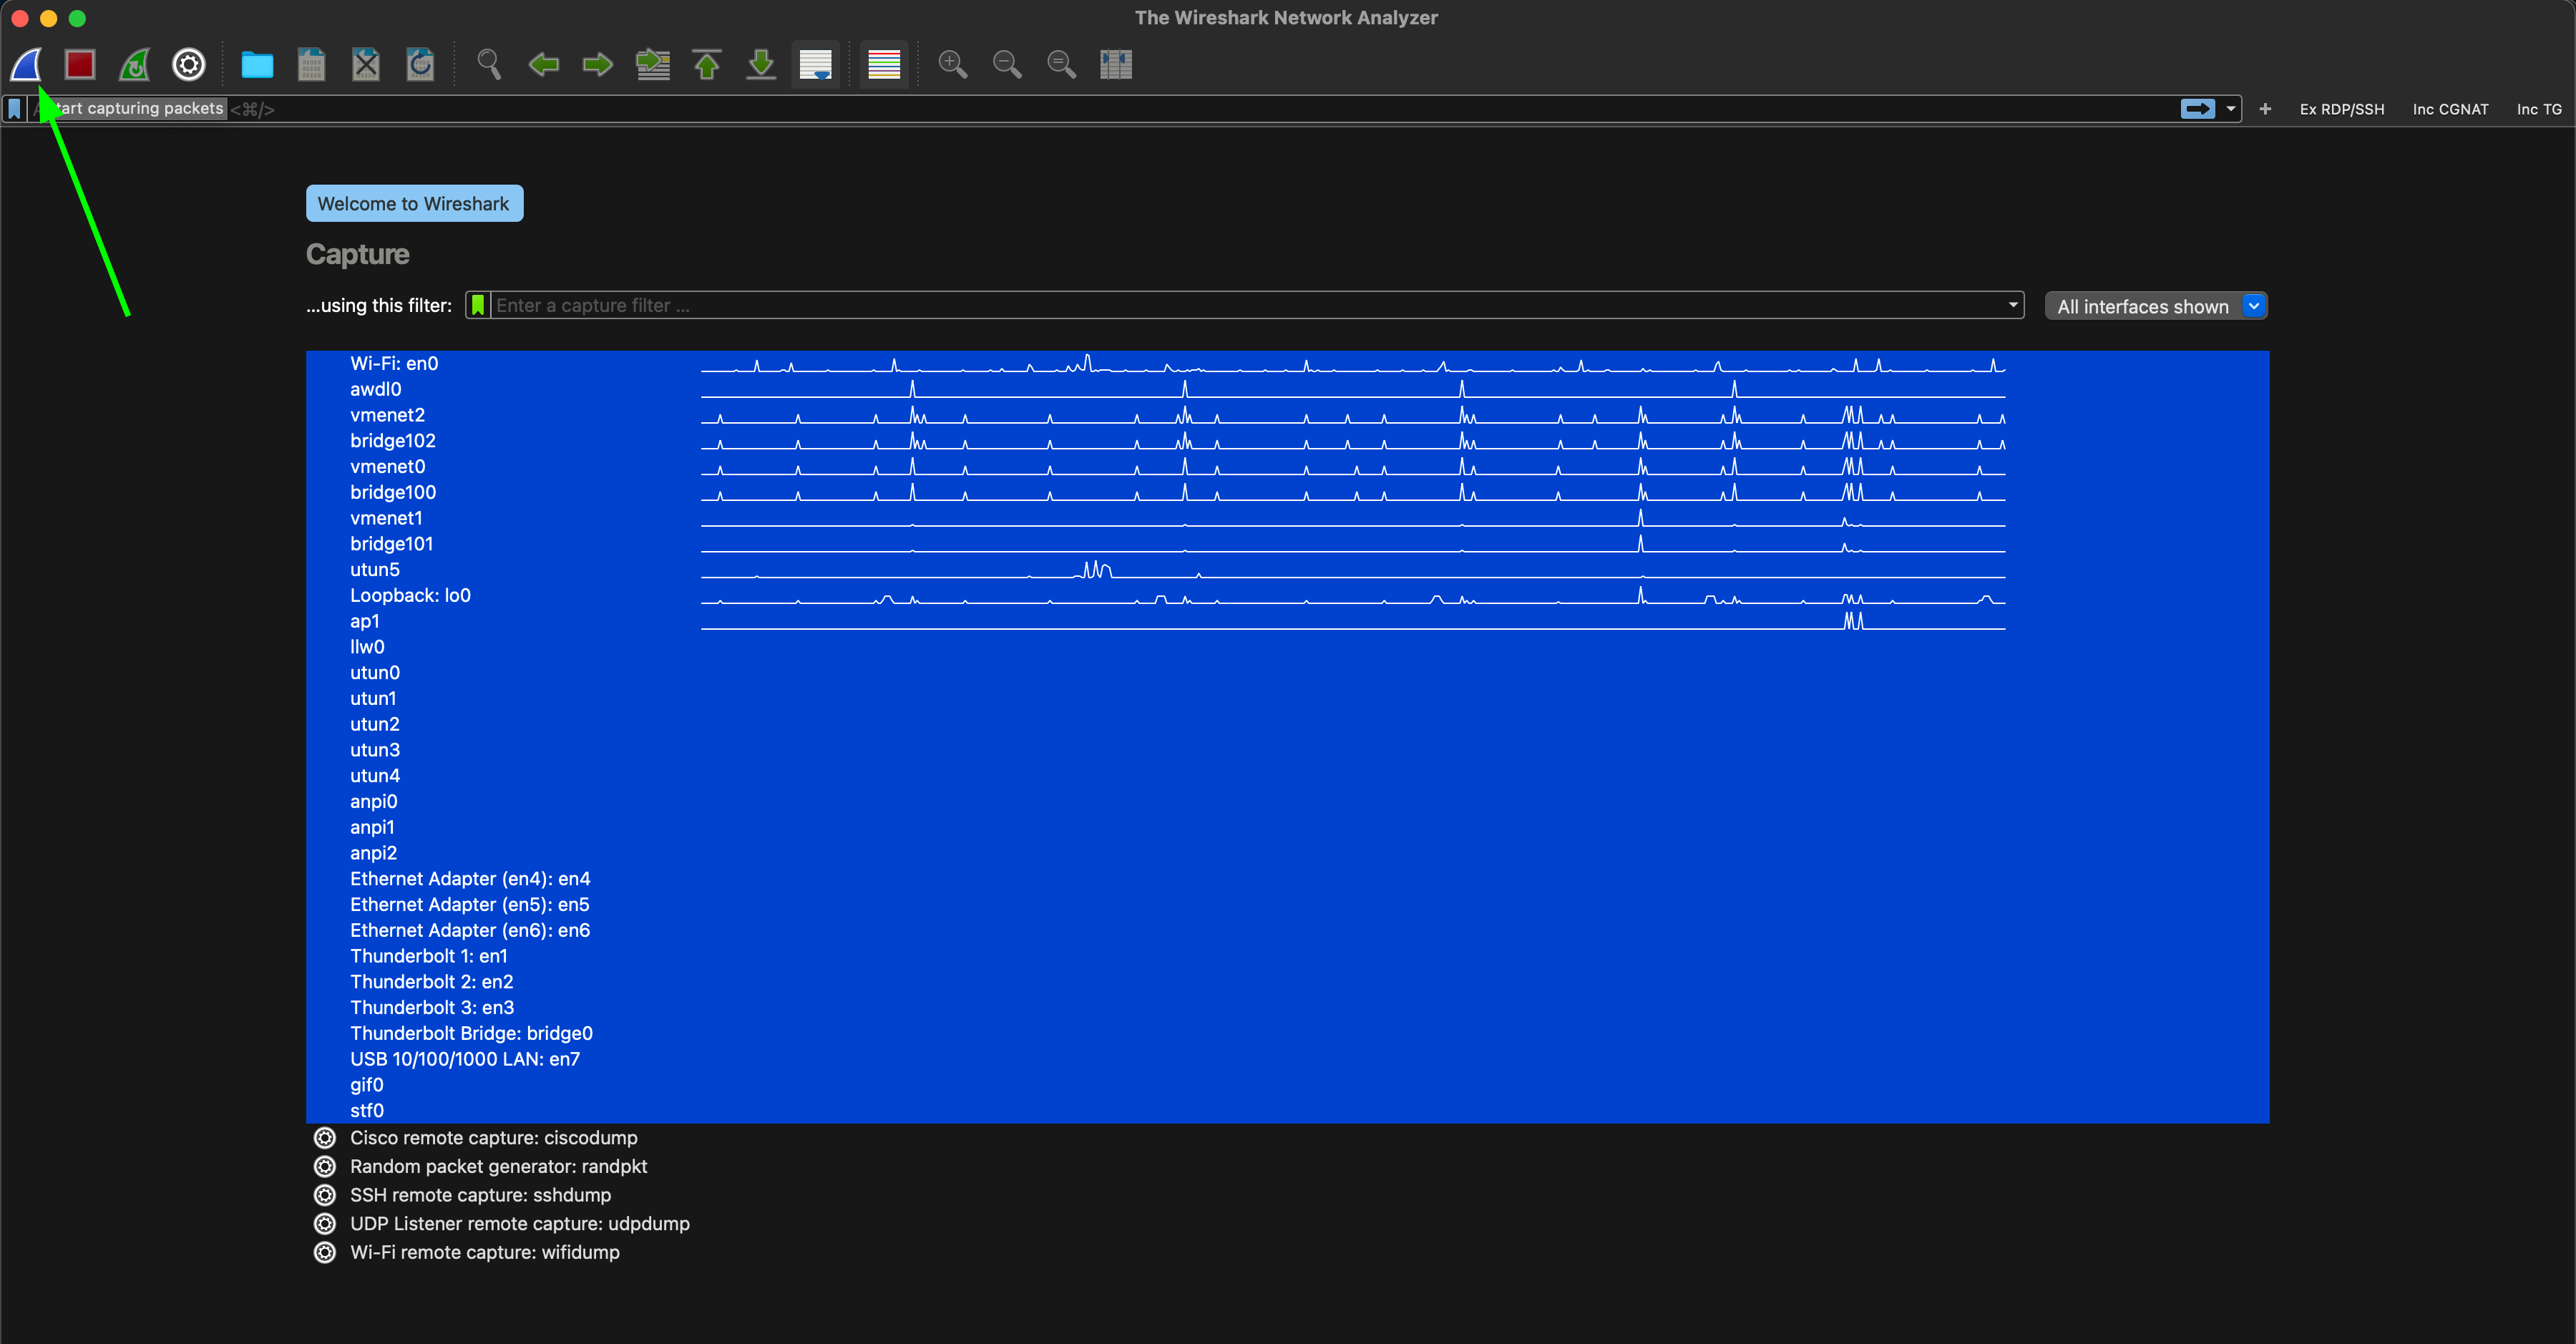The image size is (2576, 1344).
Task: Select Thunderbolt Bridge: bridge0 interface
Action: pos(1287,1034)
